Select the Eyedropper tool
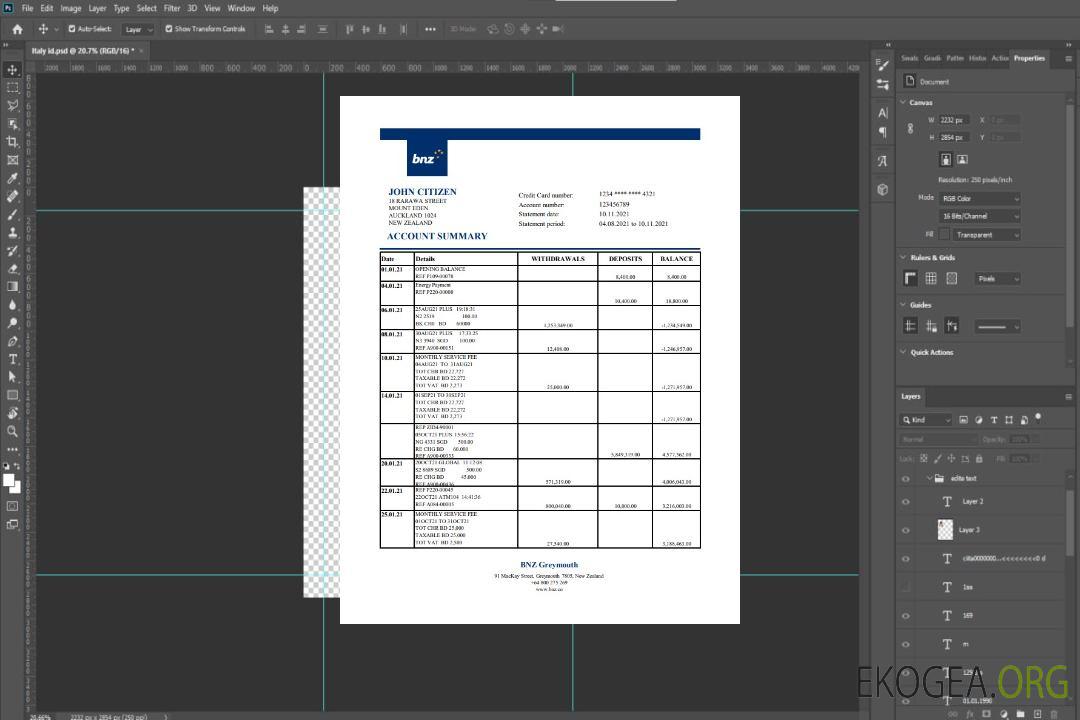The width and height of the screenshot is (1080, 720). [x=12, y=178]
